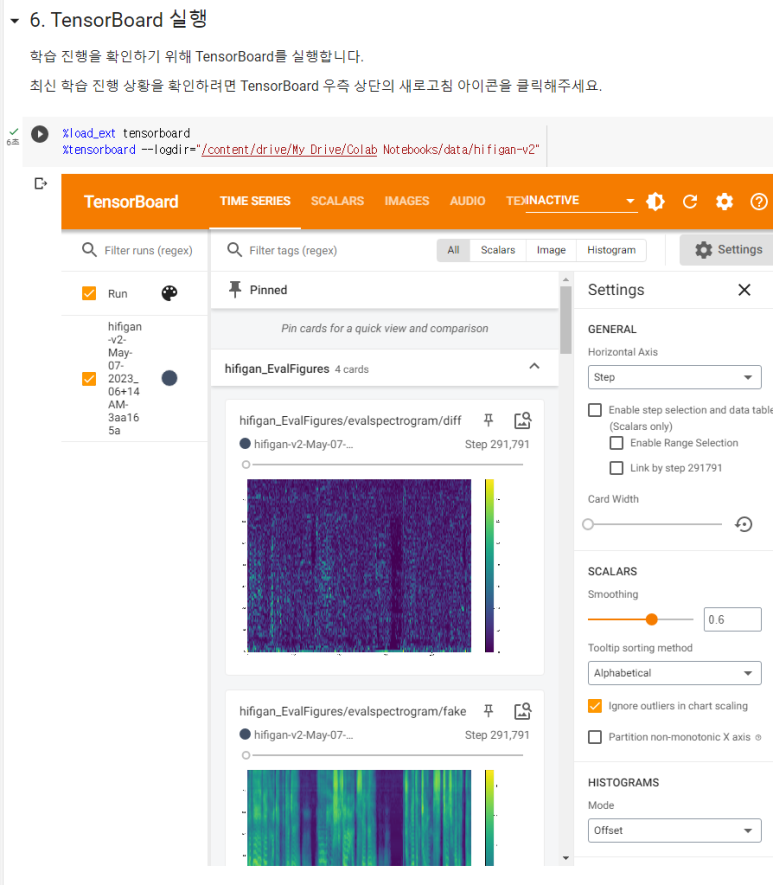
Task: Filter cards by All
Action: pos(454,250)
